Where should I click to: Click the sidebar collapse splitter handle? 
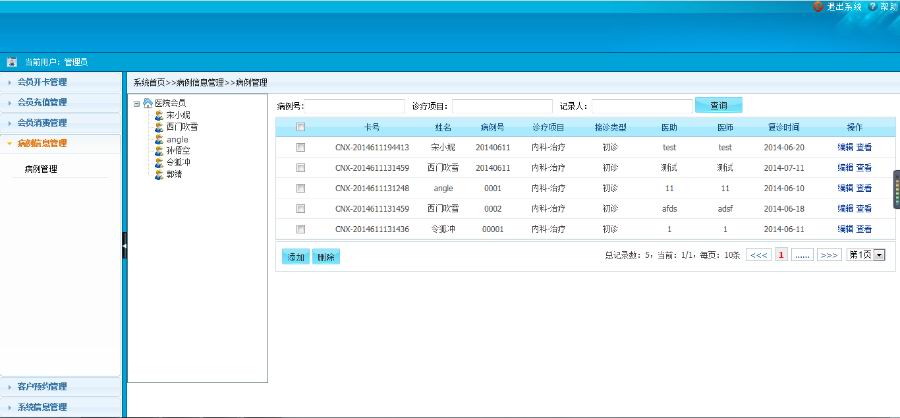pos(124,245)
